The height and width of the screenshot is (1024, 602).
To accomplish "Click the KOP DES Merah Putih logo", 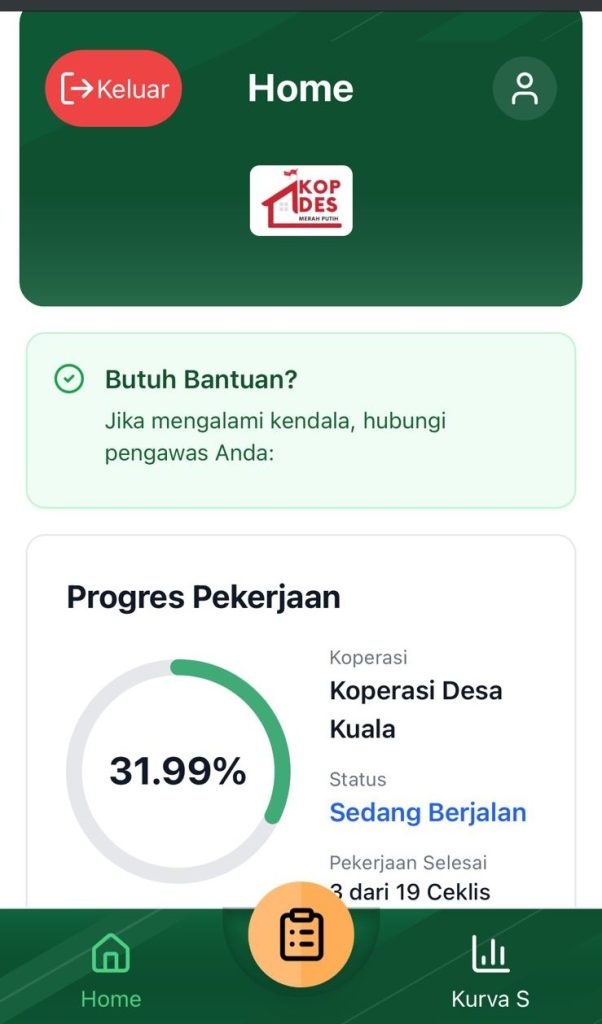I will pyautogui.click(x=301, y=200).
